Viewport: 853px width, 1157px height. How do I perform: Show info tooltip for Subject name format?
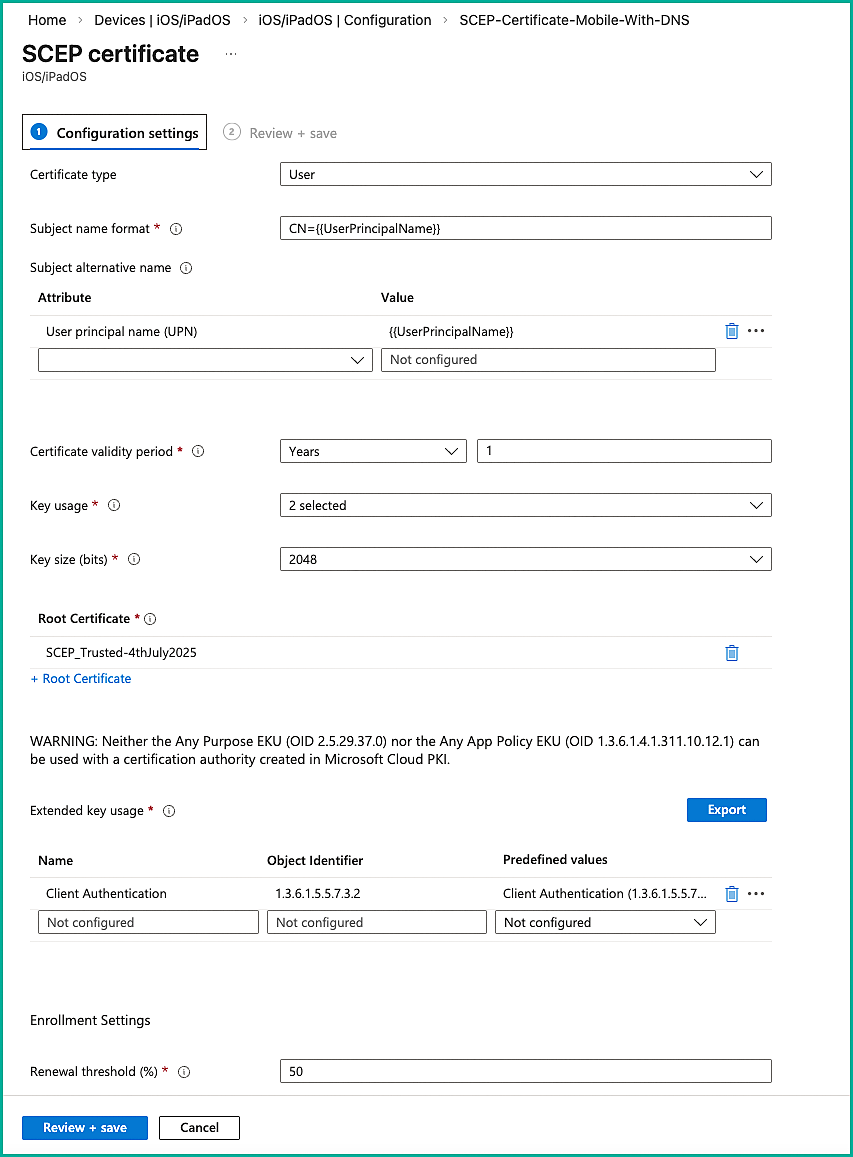[176, 229]
